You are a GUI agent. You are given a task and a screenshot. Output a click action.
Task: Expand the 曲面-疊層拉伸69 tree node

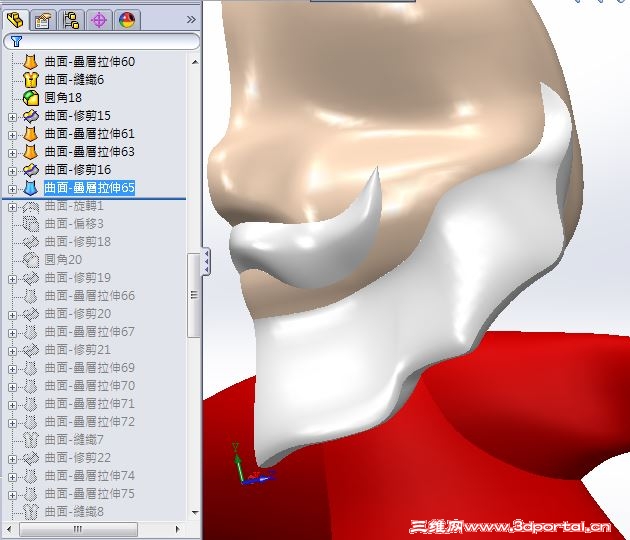(12, 369)
